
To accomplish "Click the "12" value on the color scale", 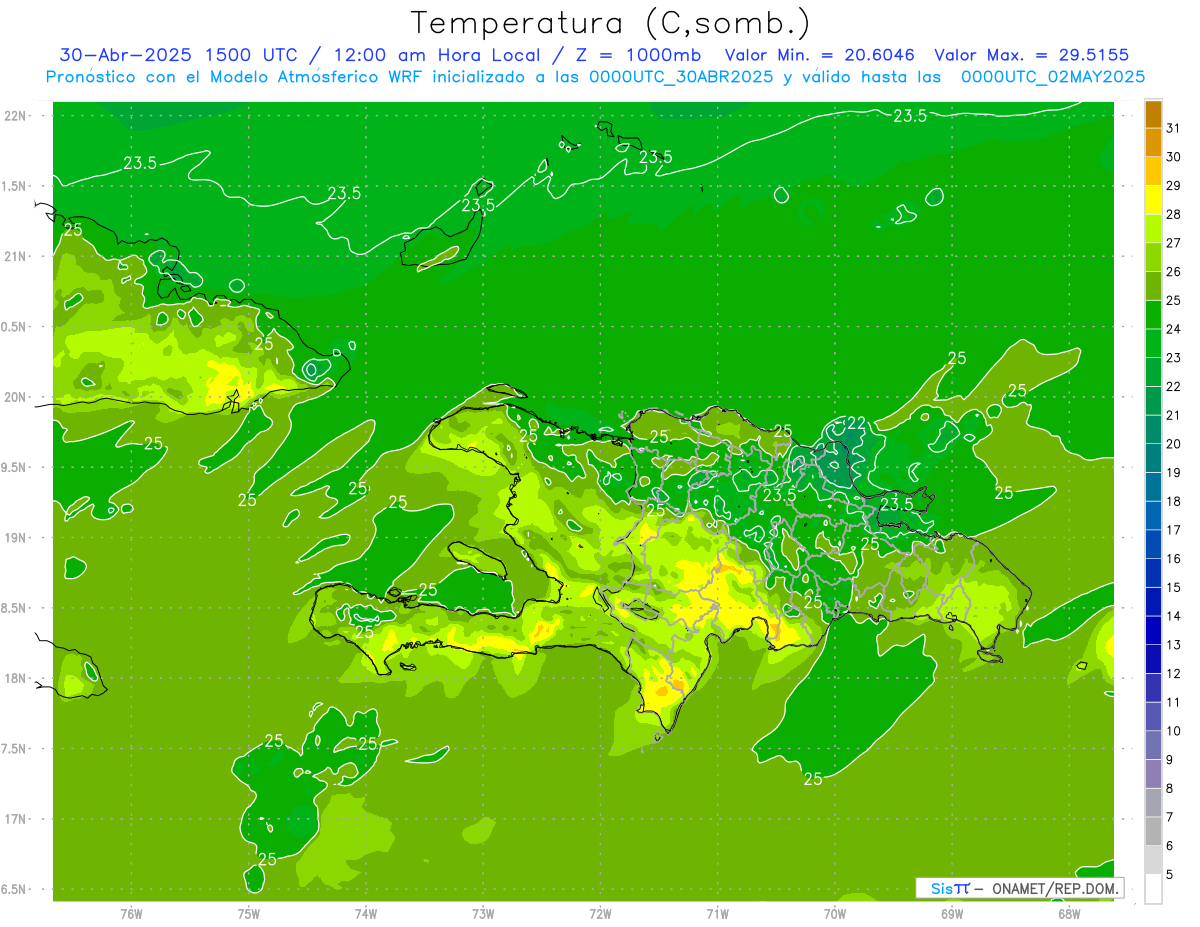I will [1174, 673].
